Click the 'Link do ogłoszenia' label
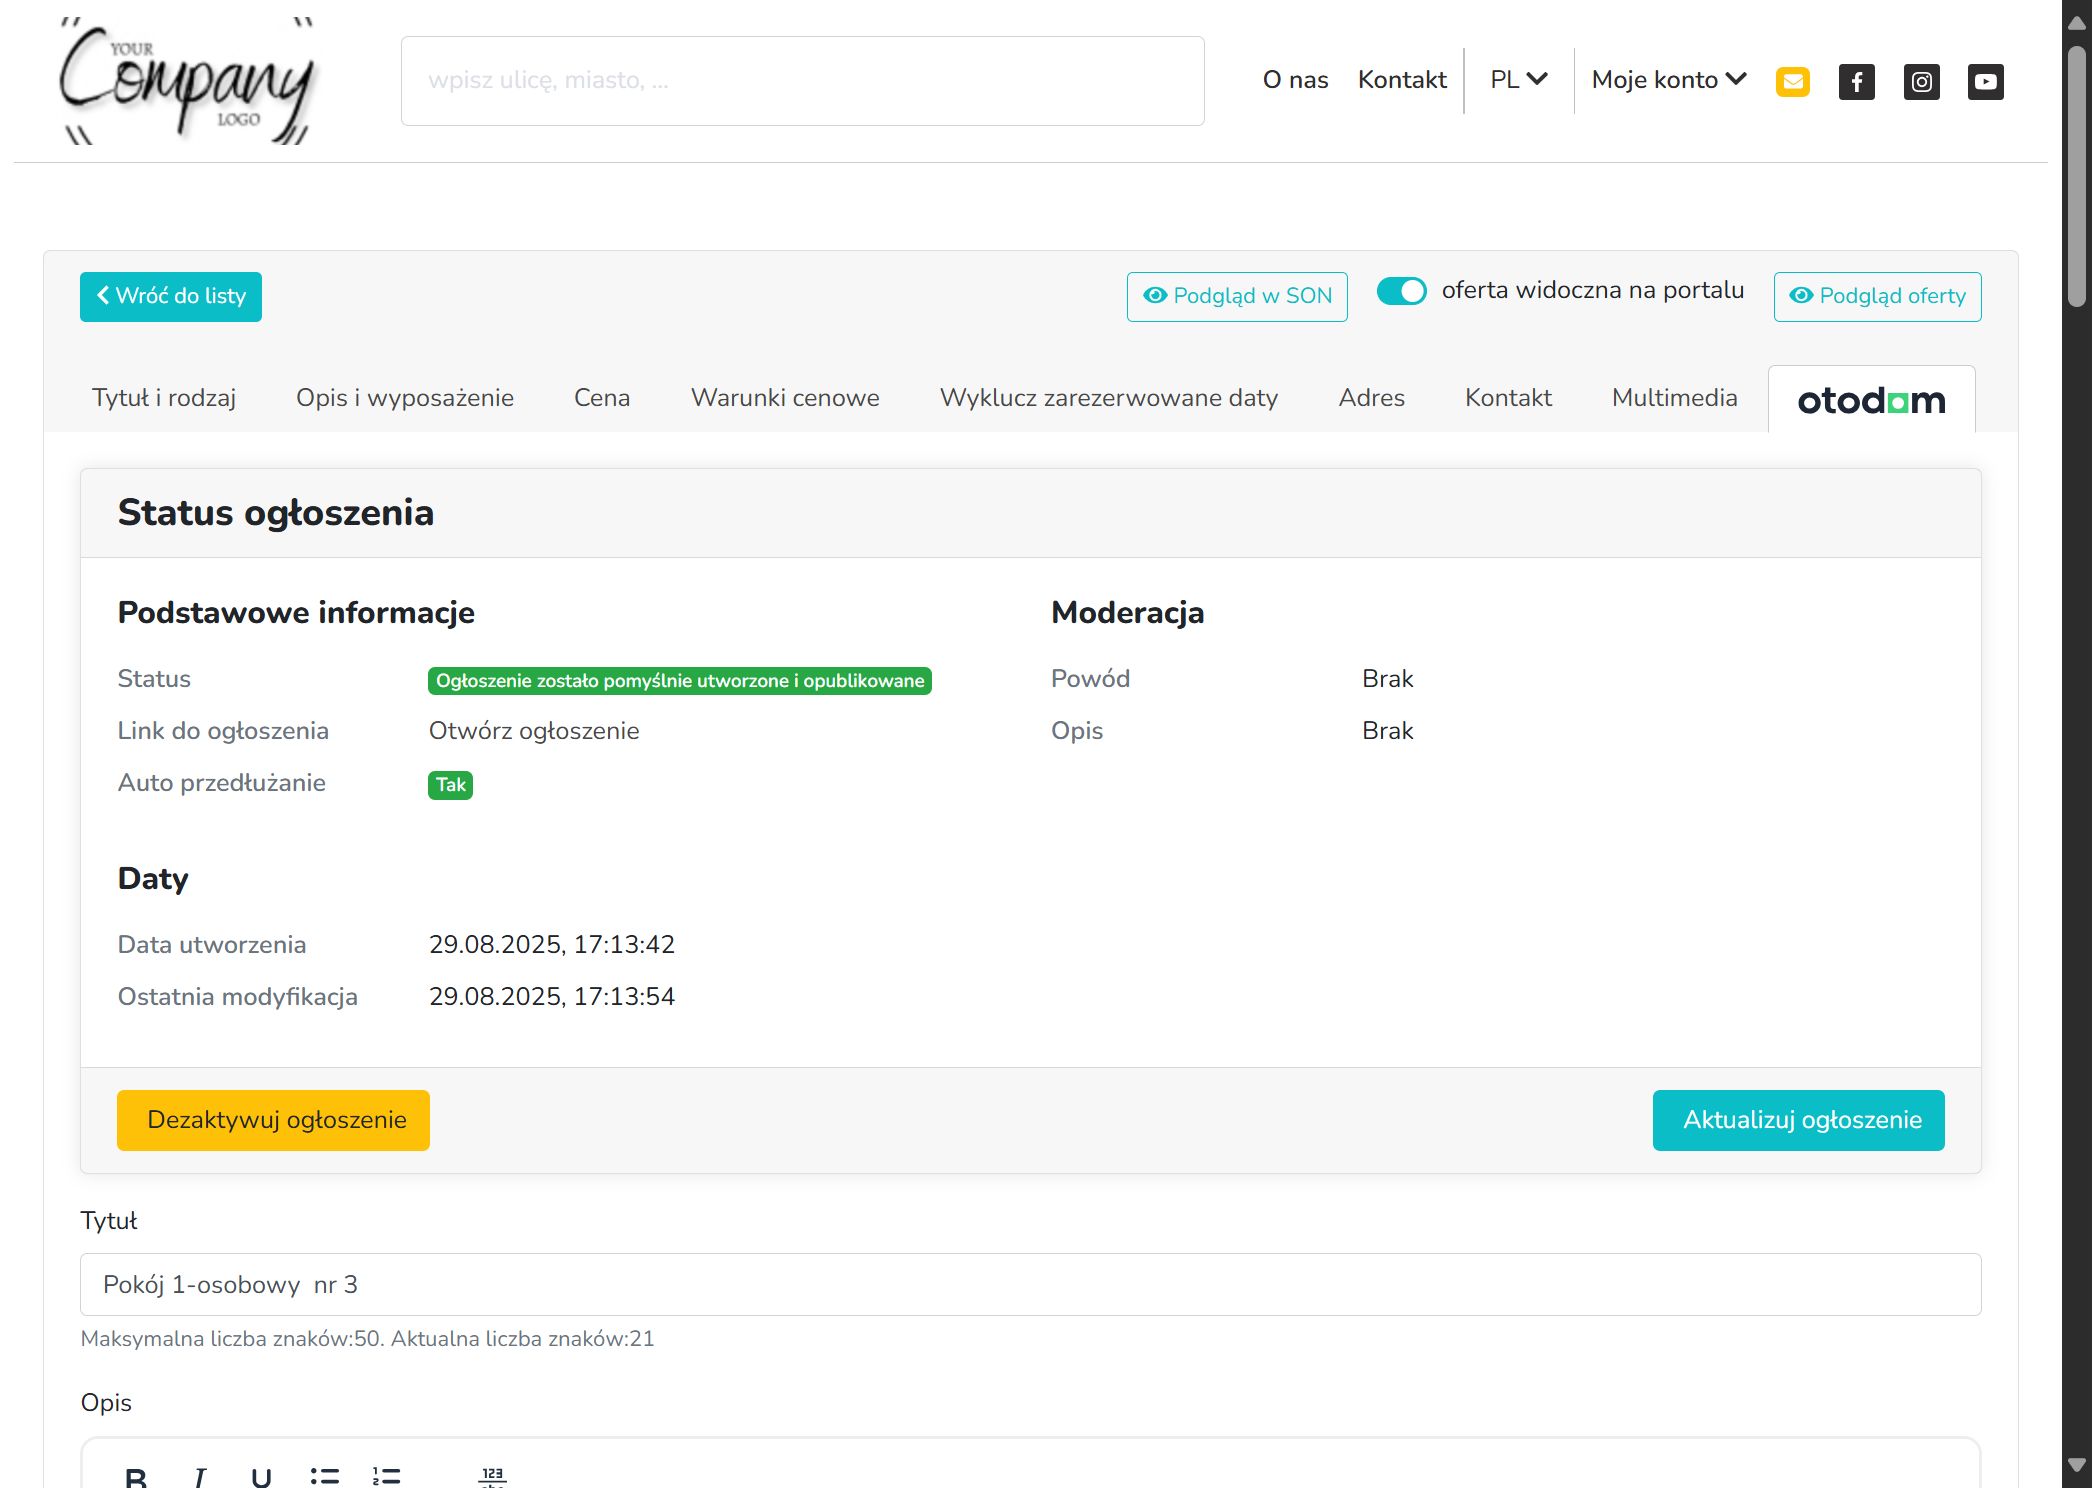This screenshot has width=2092, height=1488. [x=223, y=731]
